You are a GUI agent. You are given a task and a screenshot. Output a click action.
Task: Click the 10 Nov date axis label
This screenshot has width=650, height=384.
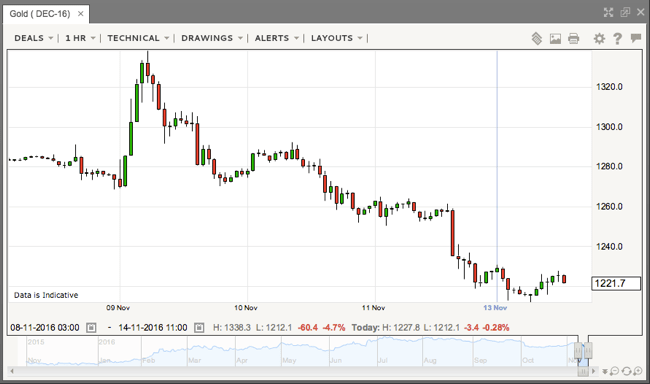coord(245,308)
